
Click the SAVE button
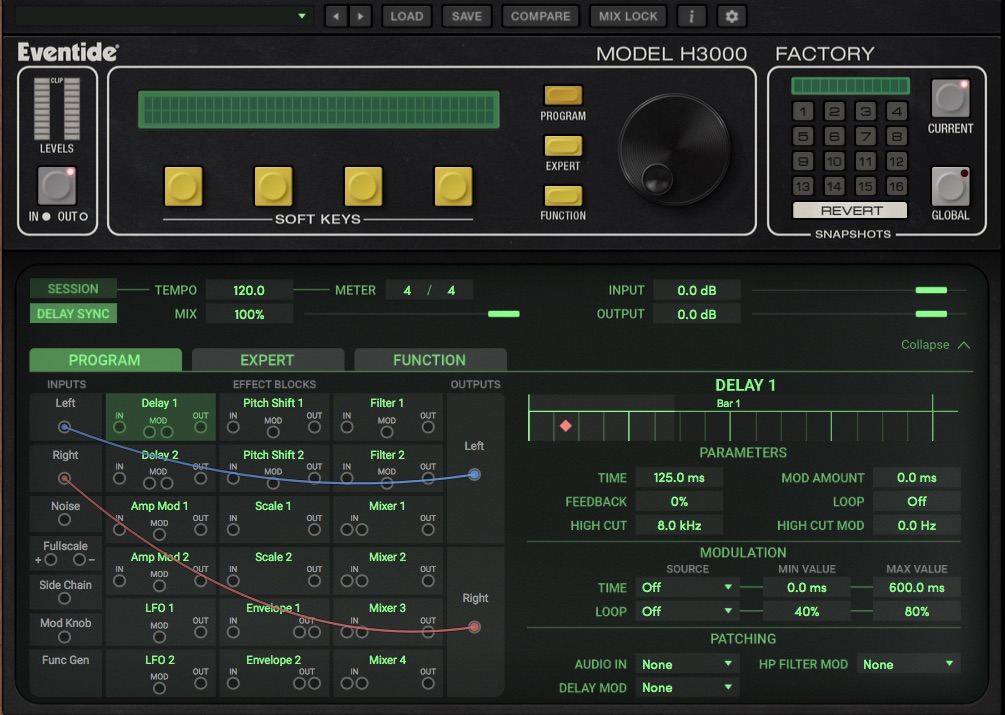[x=467, y=16]
